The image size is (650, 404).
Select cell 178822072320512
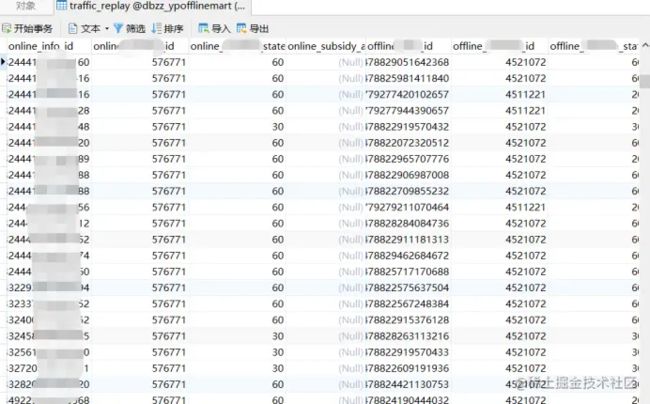point(407,143)
